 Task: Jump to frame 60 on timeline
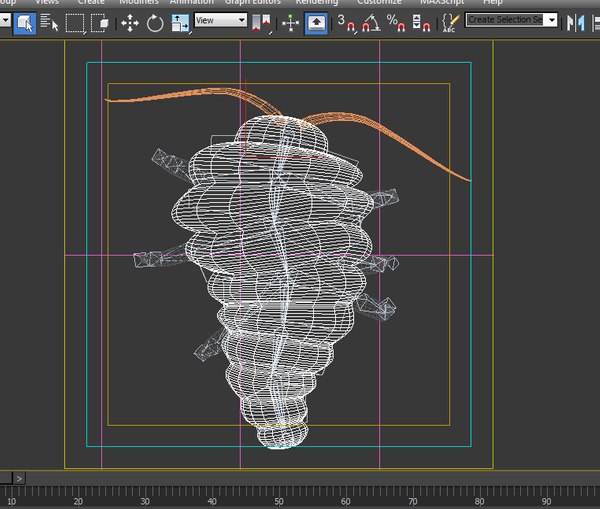click(346, 501)
